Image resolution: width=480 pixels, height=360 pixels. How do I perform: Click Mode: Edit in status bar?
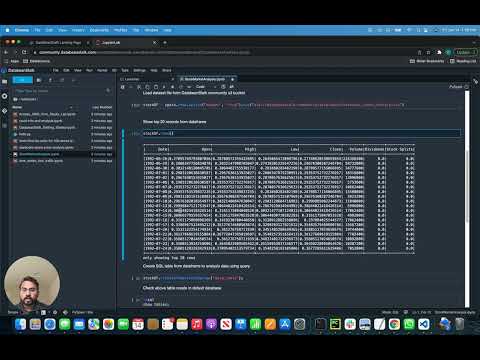click(390, 312)
